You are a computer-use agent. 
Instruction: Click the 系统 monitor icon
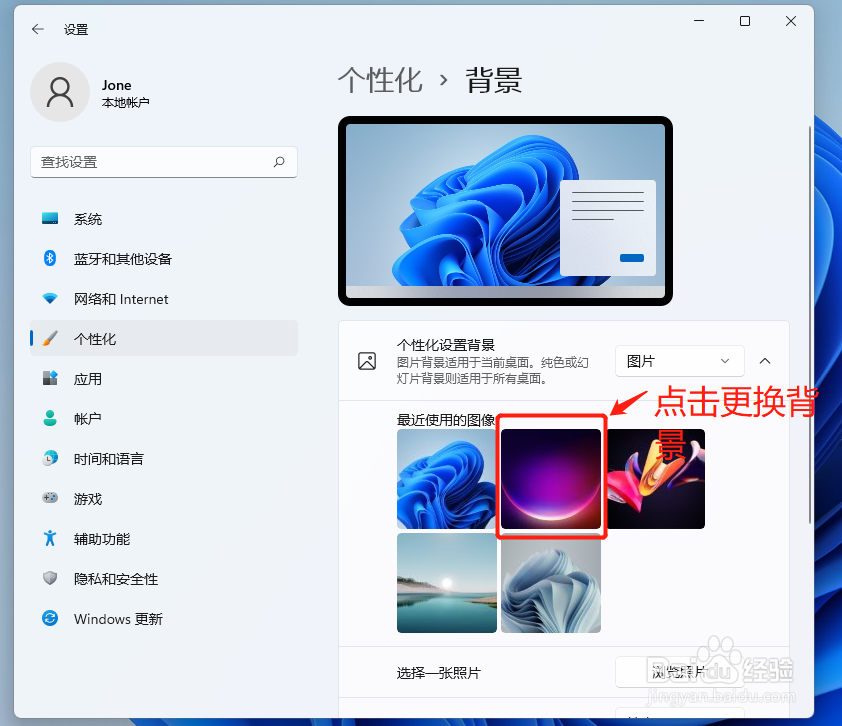pos(50,219)
